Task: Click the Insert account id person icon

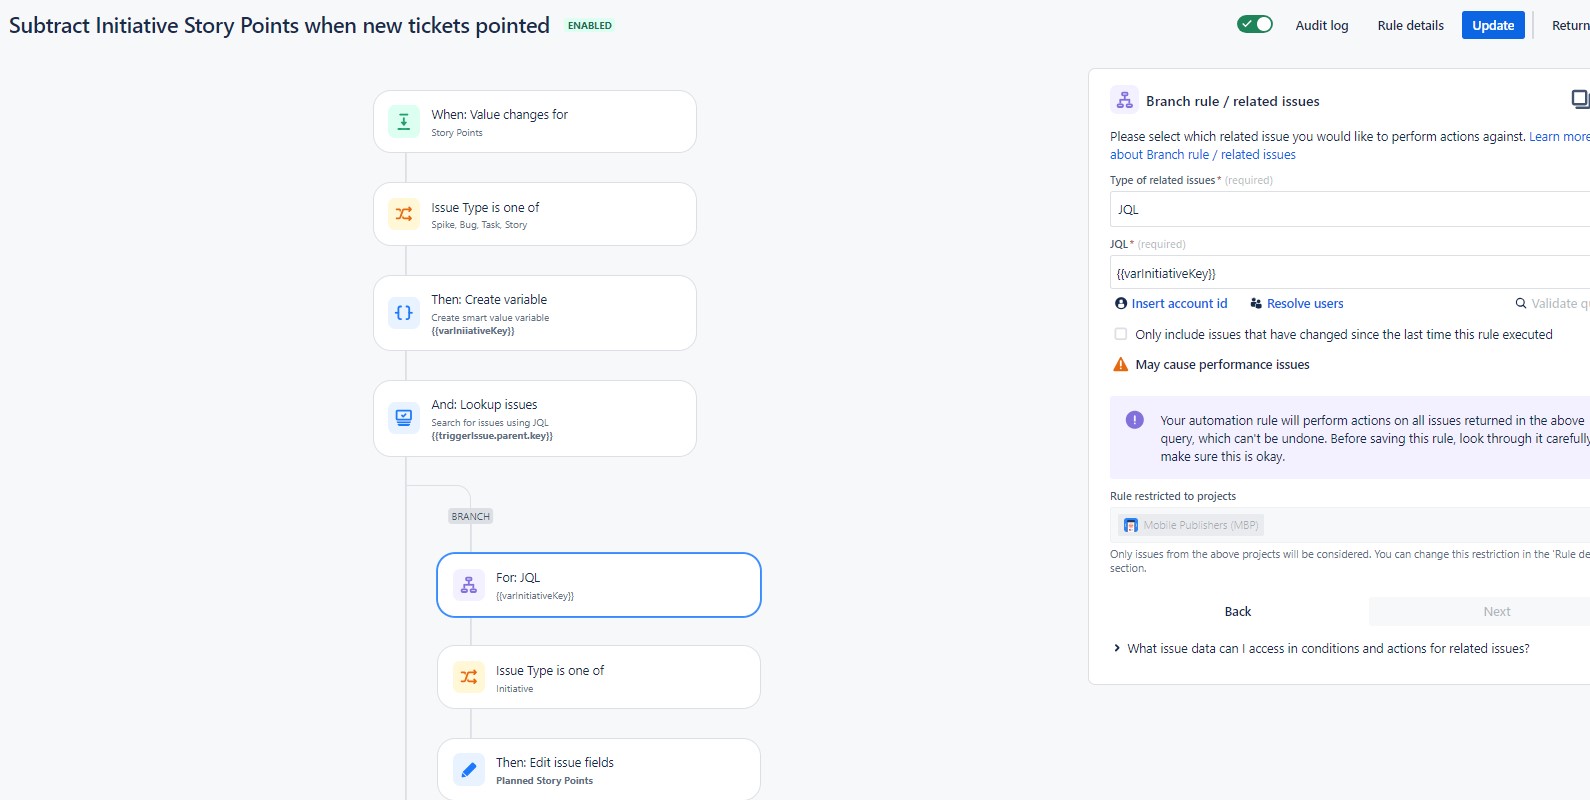Action: click(1119, 303)
